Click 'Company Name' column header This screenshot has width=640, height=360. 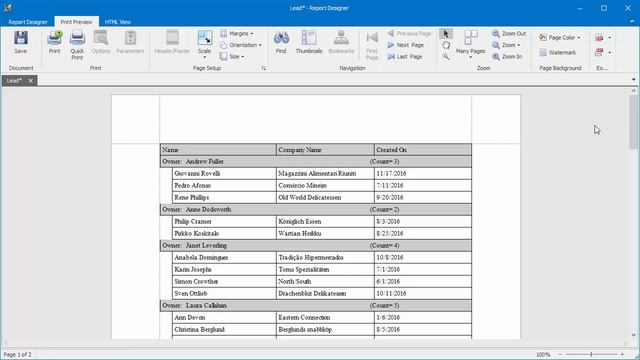(x=325, y=150)
